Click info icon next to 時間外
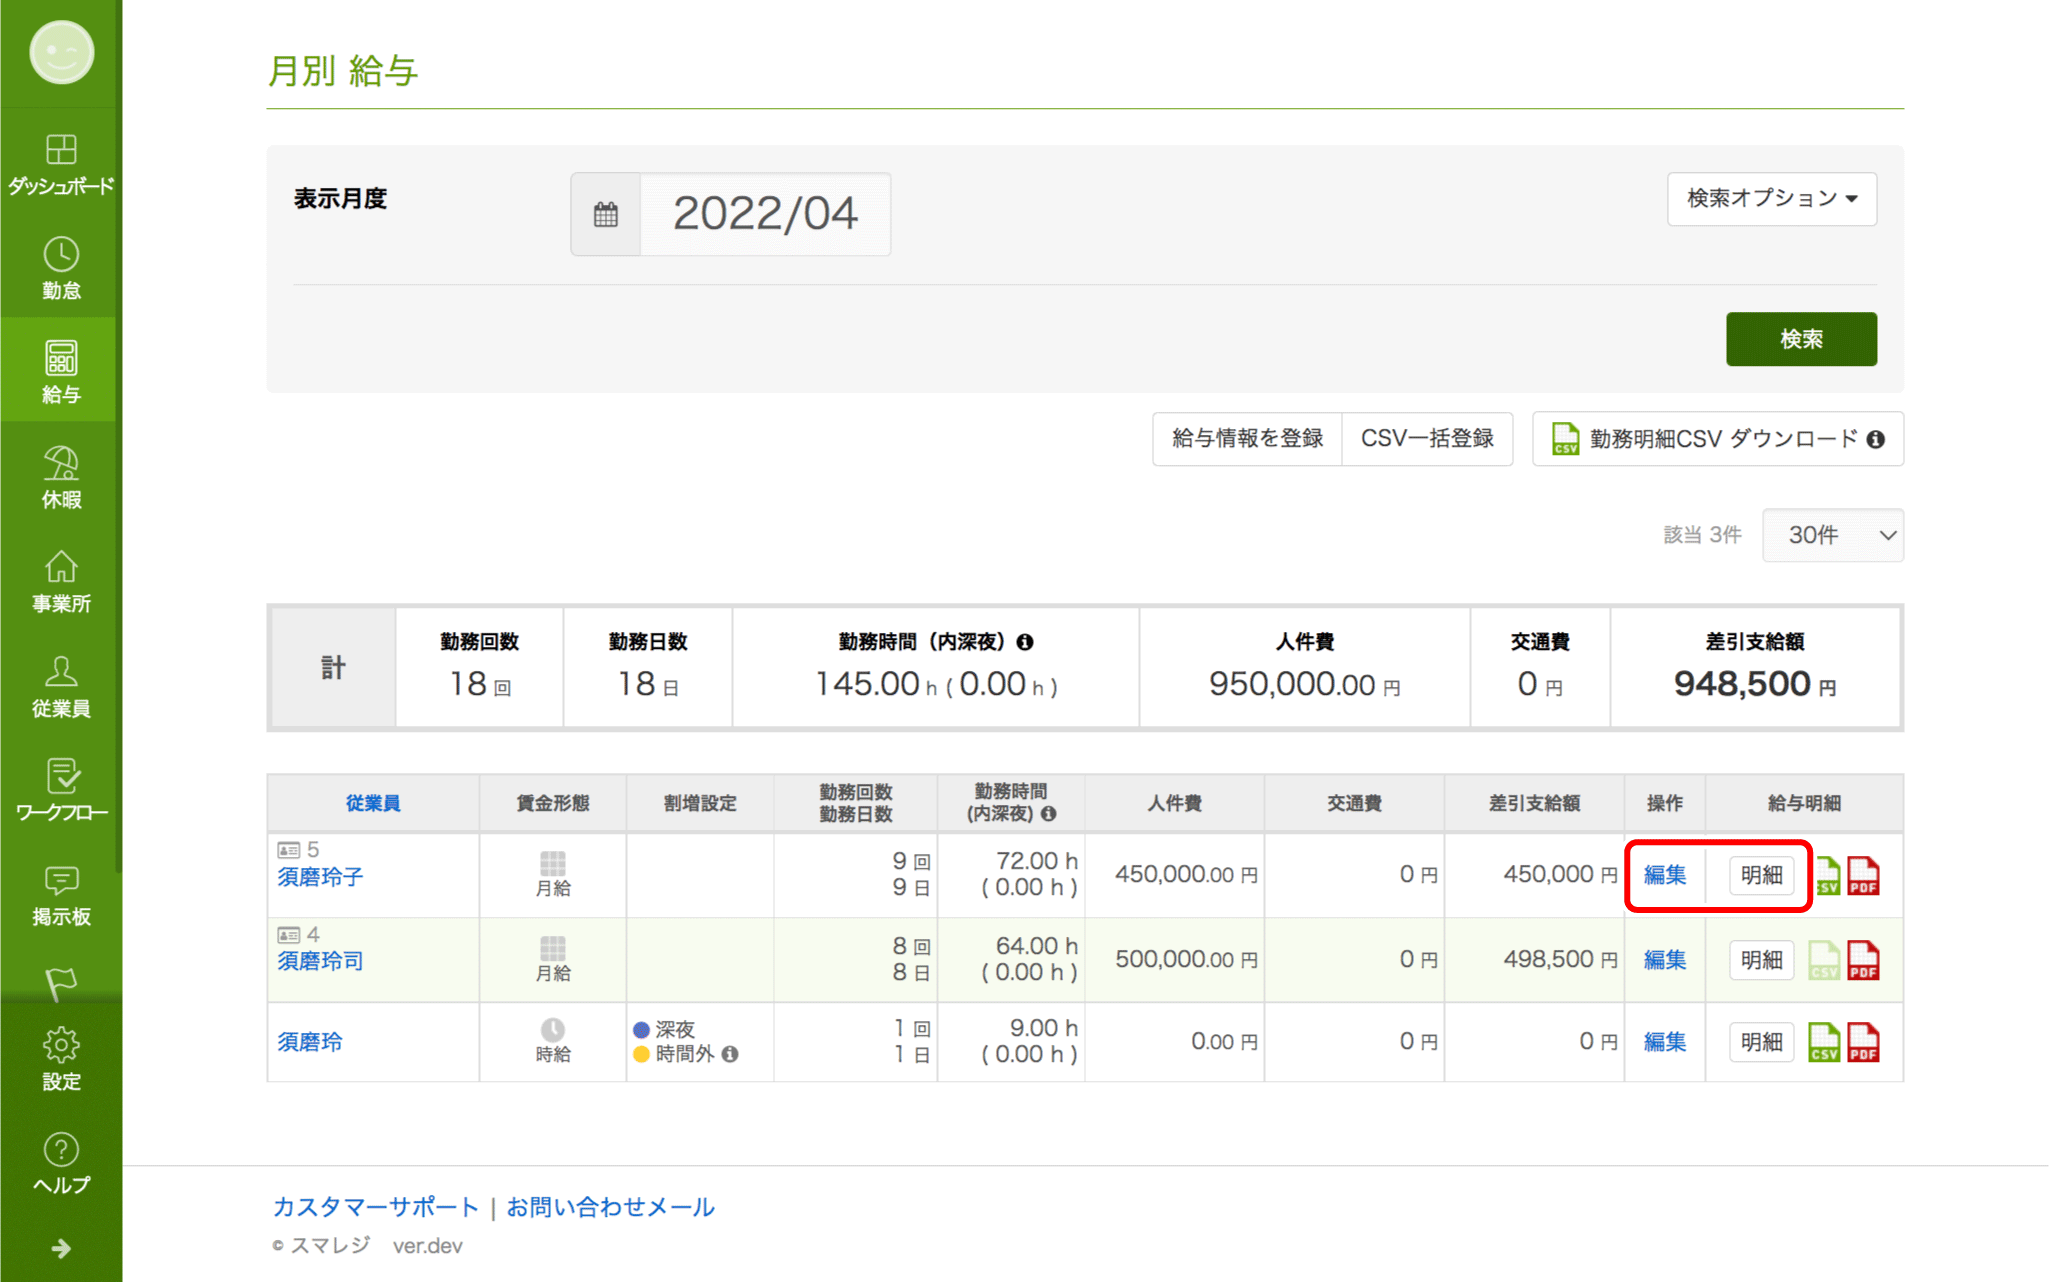The image size is (2049, 1282). coord(730,1054)
